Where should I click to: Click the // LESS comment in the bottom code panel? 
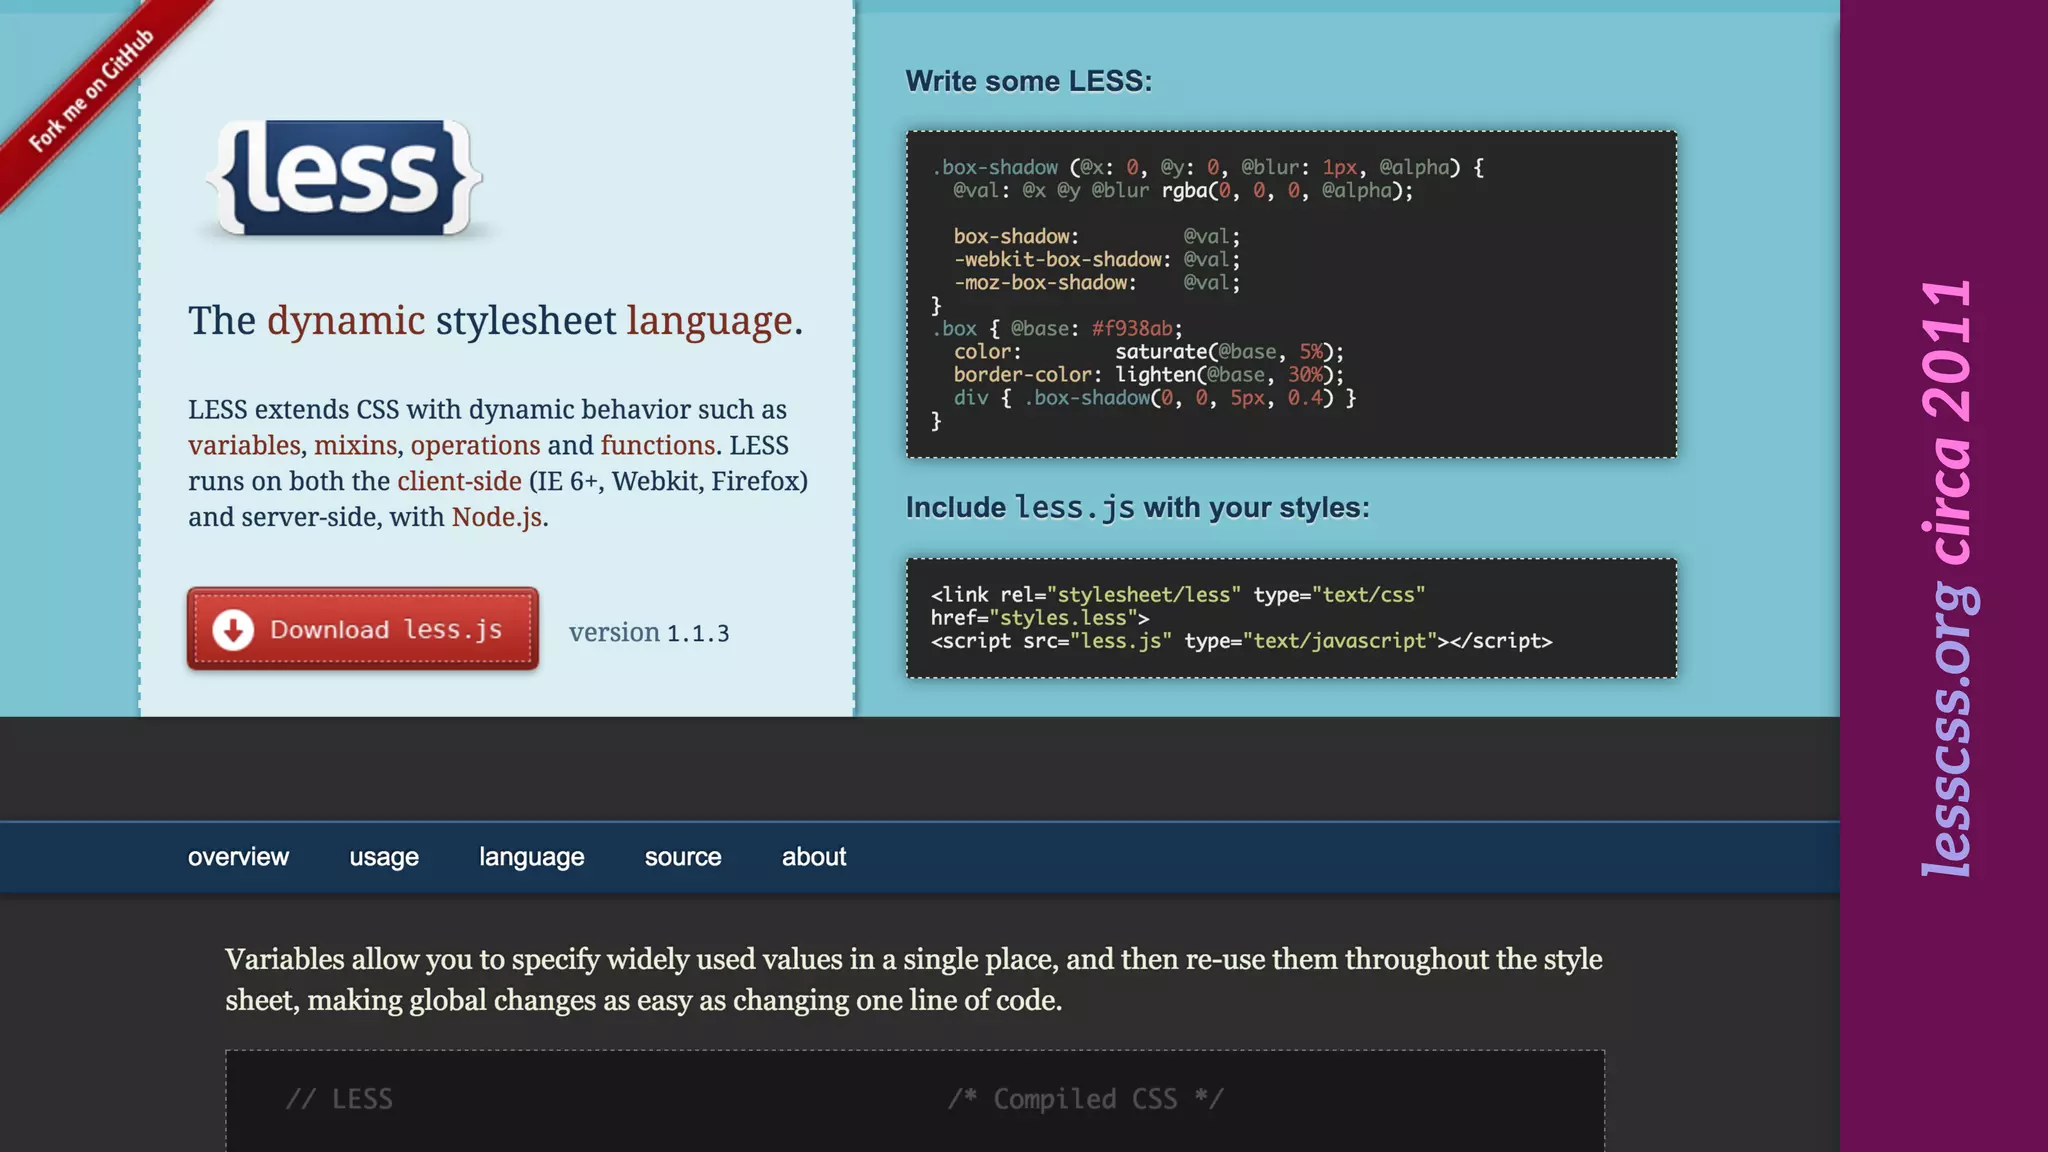(339, 1099)
